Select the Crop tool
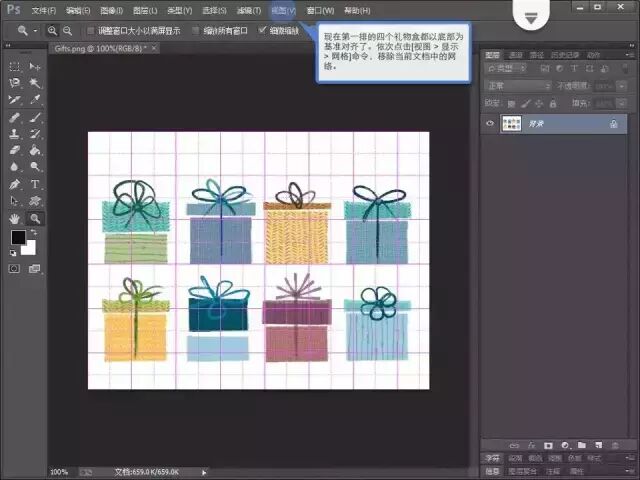 tap(15, 100)
